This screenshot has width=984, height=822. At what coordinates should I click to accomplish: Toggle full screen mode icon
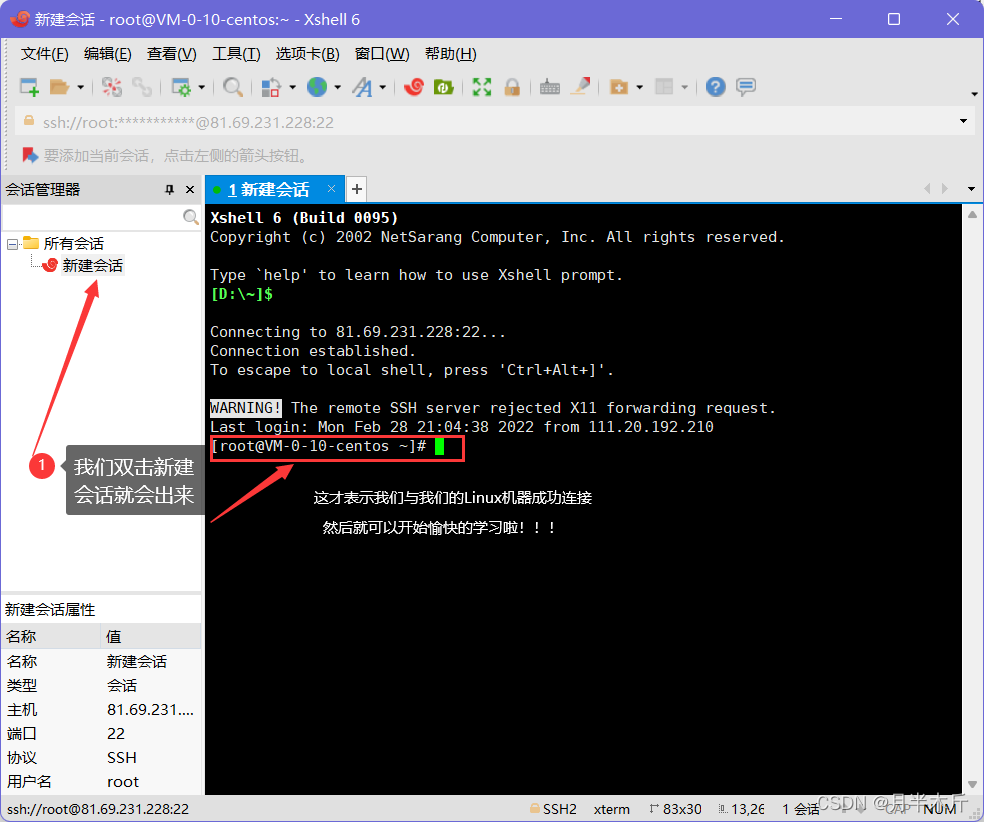[482, 87]
